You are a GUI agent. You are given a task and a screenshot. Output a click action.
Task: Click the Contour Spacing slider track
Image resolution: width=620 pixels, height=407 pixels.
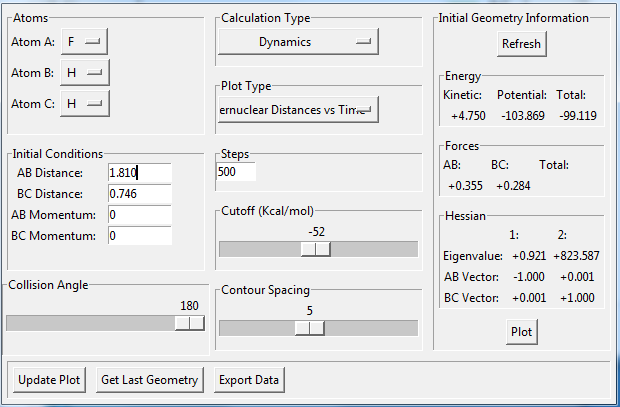coord(370,328)
